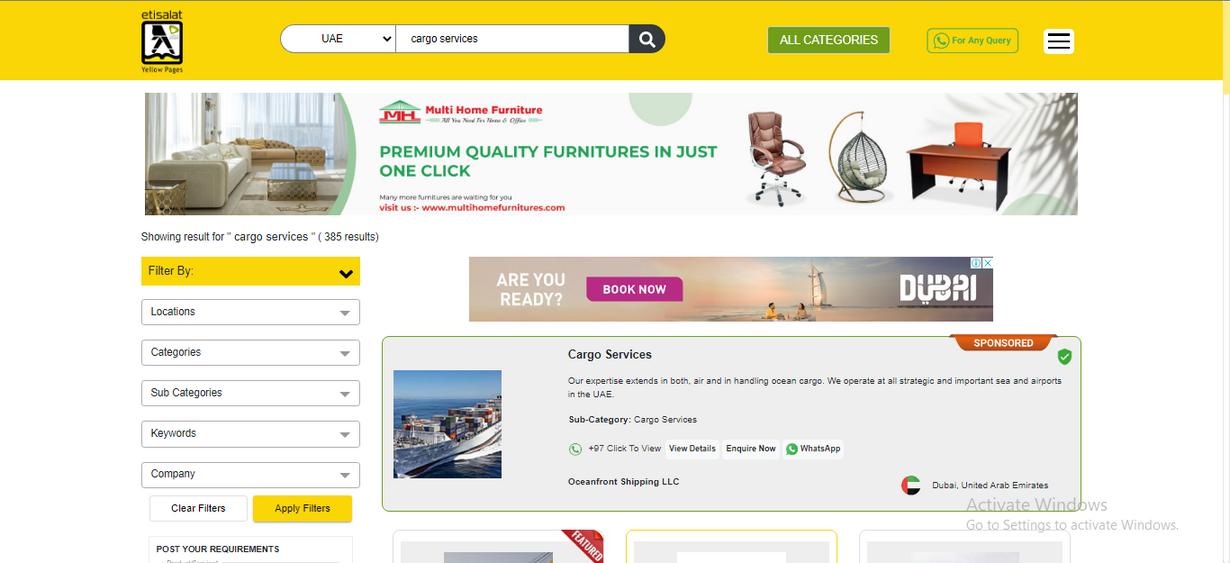Open the hamburger menu icon
The height and width of the screenshot is (563, 1230).
coord(1058,41)
